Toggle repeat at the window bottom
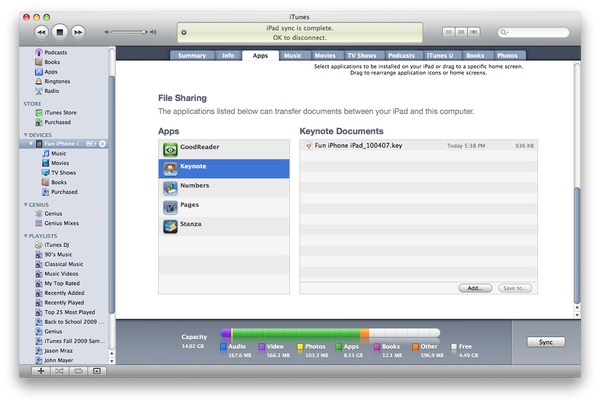The height and width of the screenshot is (404, 600). [x=78, y=371]
